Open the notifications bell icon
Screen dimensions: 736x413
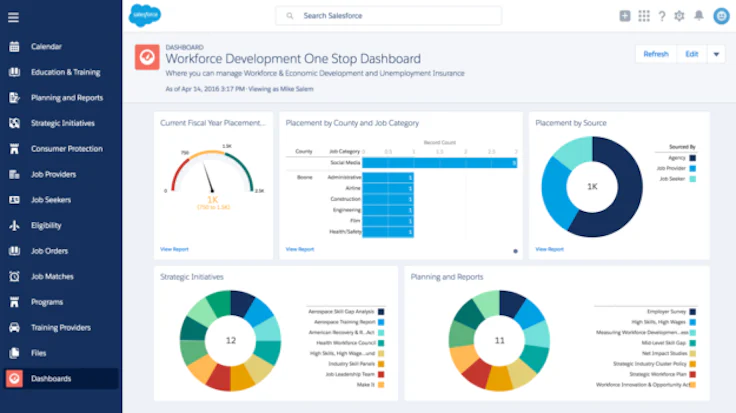(699, 15)
